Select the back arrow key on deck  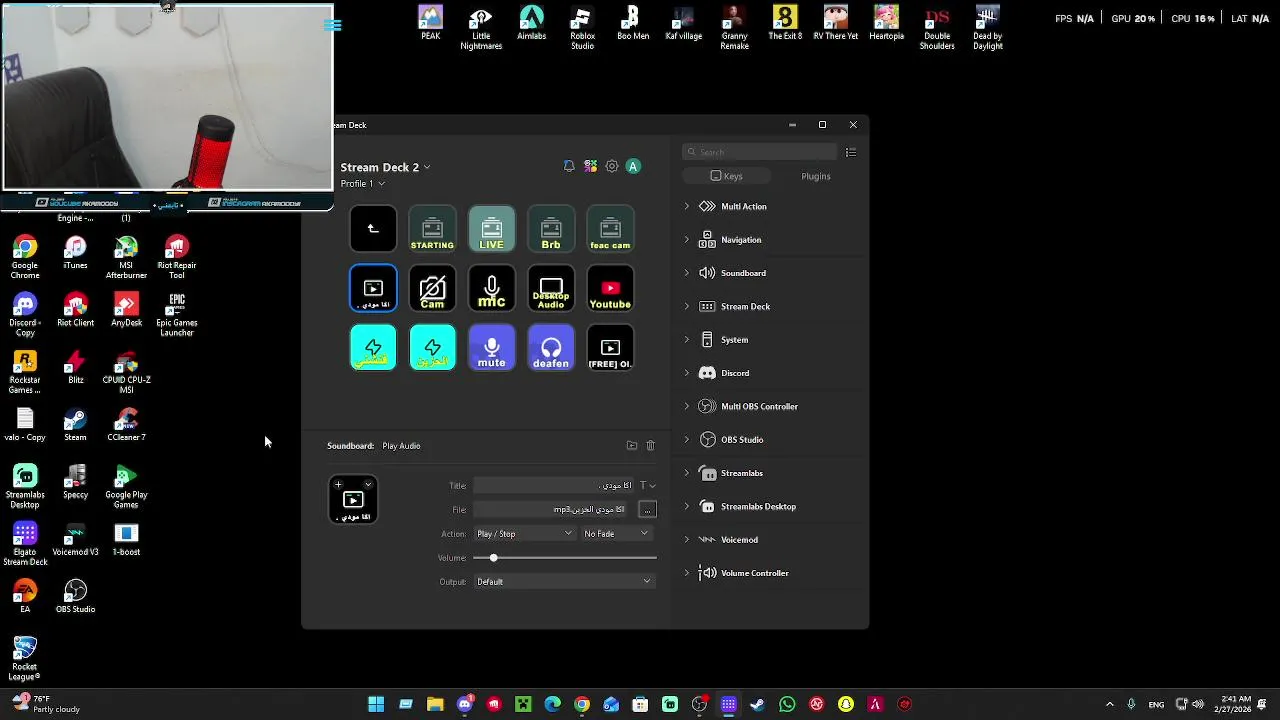(x=373, y=229)
